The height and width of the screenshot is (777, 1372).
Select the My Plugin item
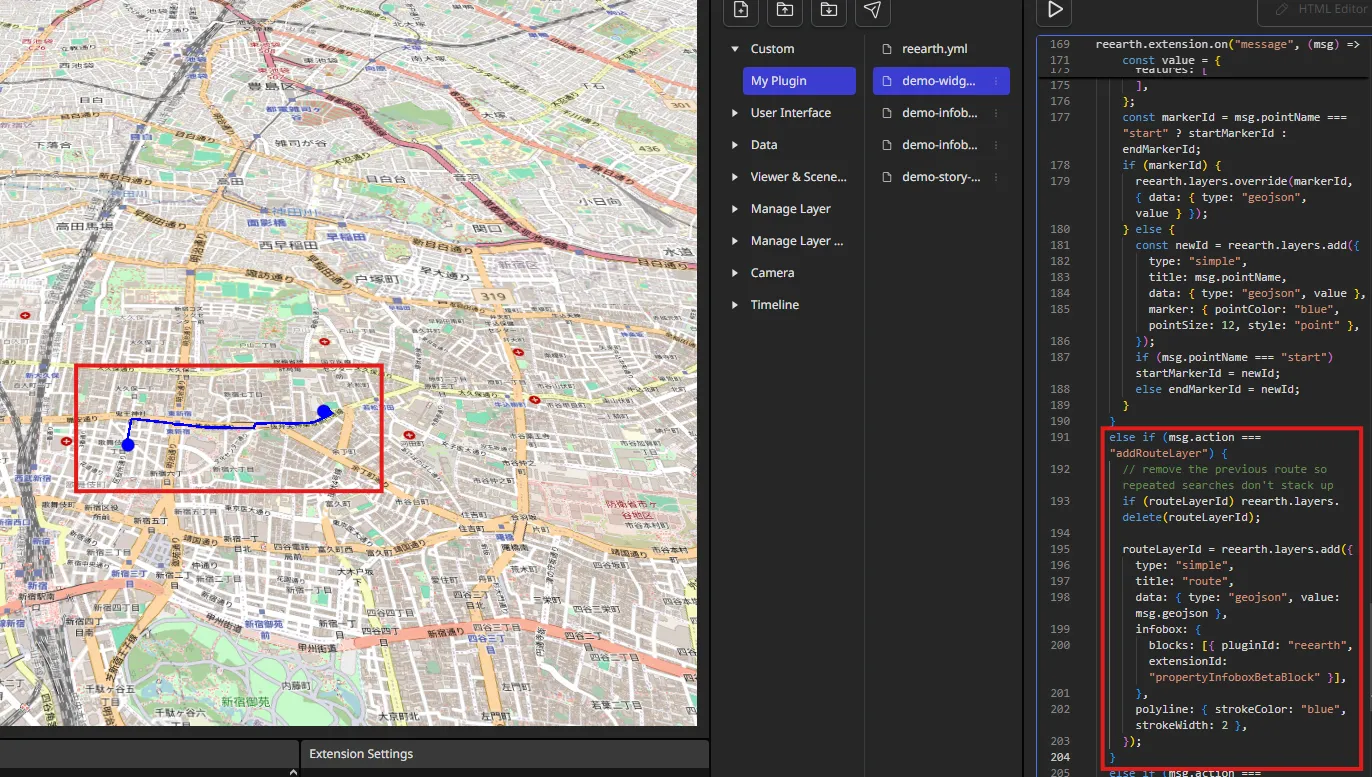(x=799, y=81)
